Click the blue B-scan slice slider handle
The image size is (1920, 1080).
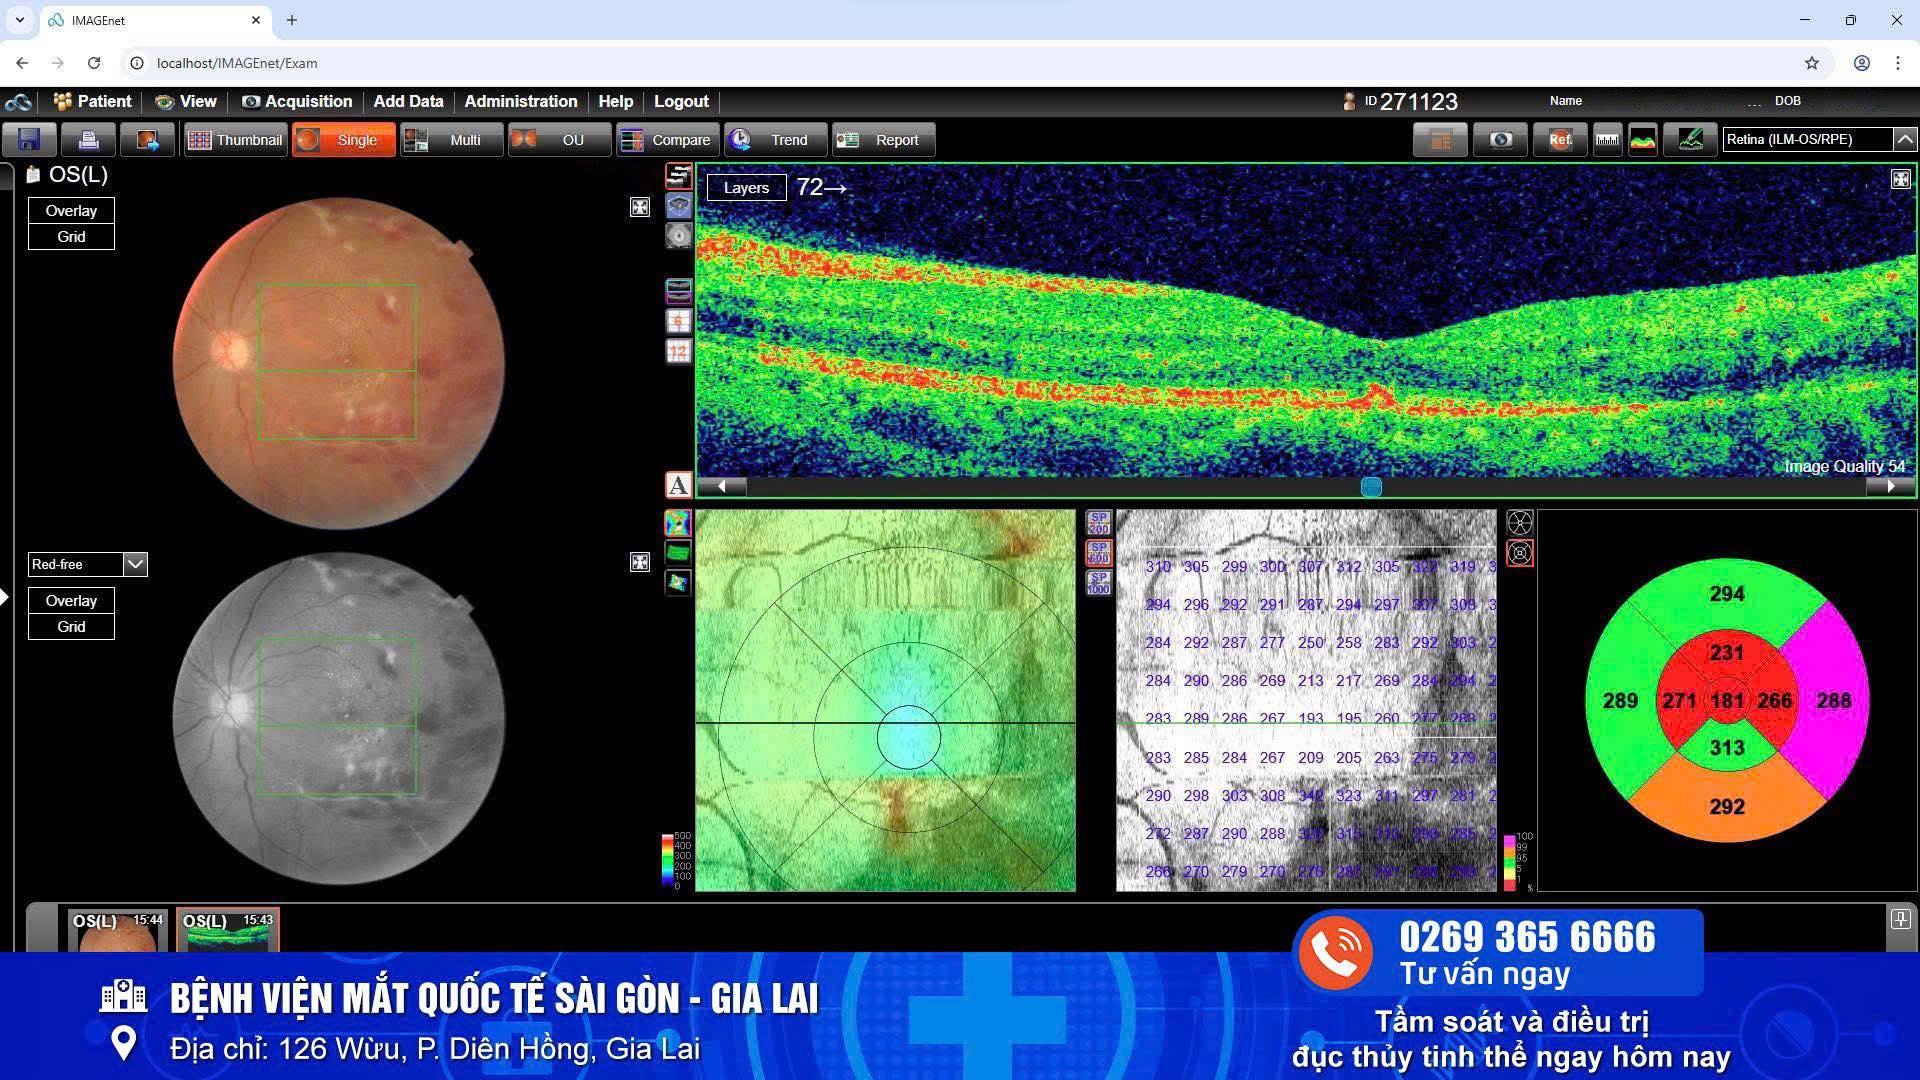pyautogui.click(x=1371, y=487)
